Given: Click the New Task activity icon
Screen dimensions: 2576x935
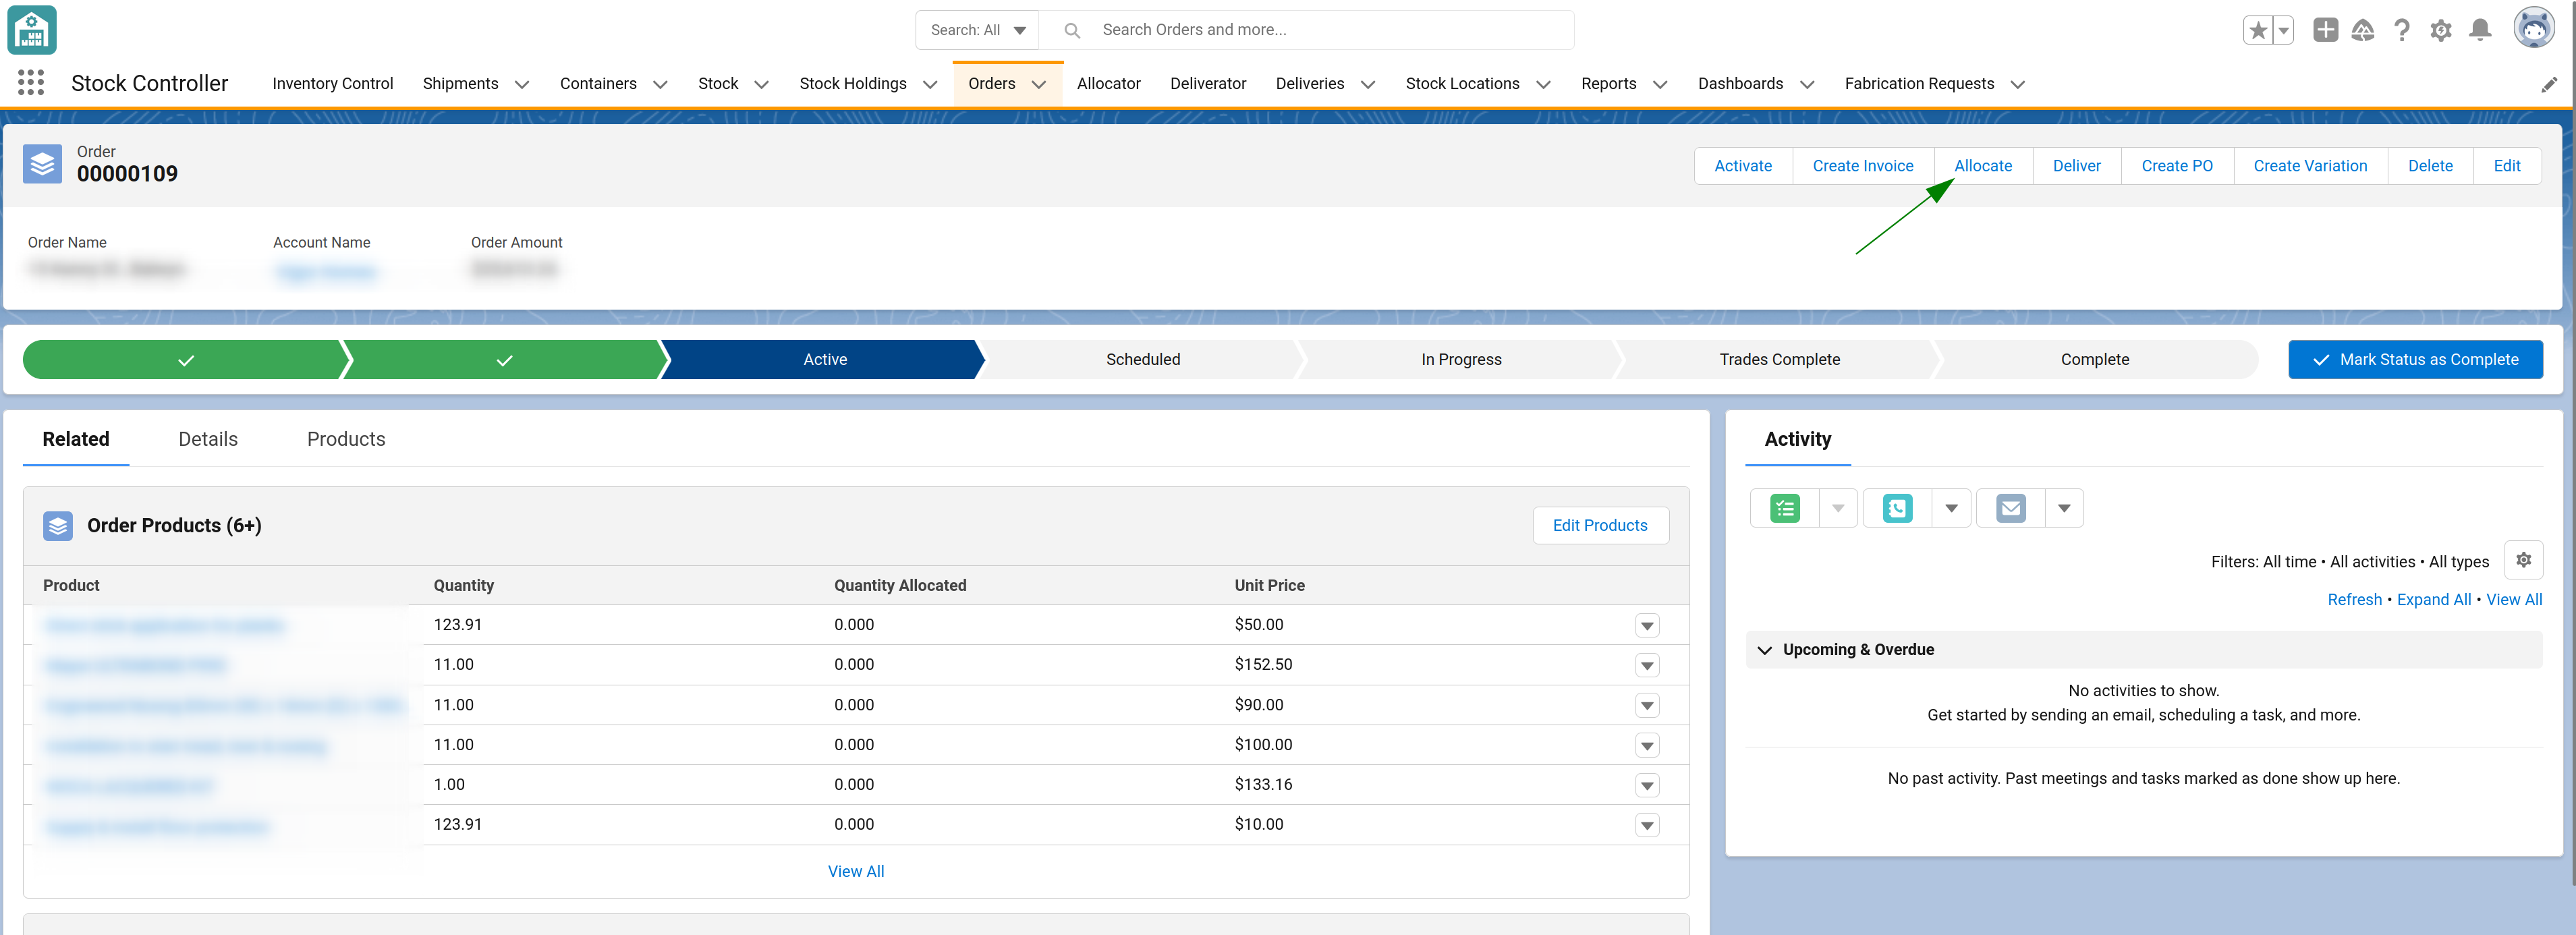Looking at the screenshot, I should pyautogui.click(x=1785, y=509).
